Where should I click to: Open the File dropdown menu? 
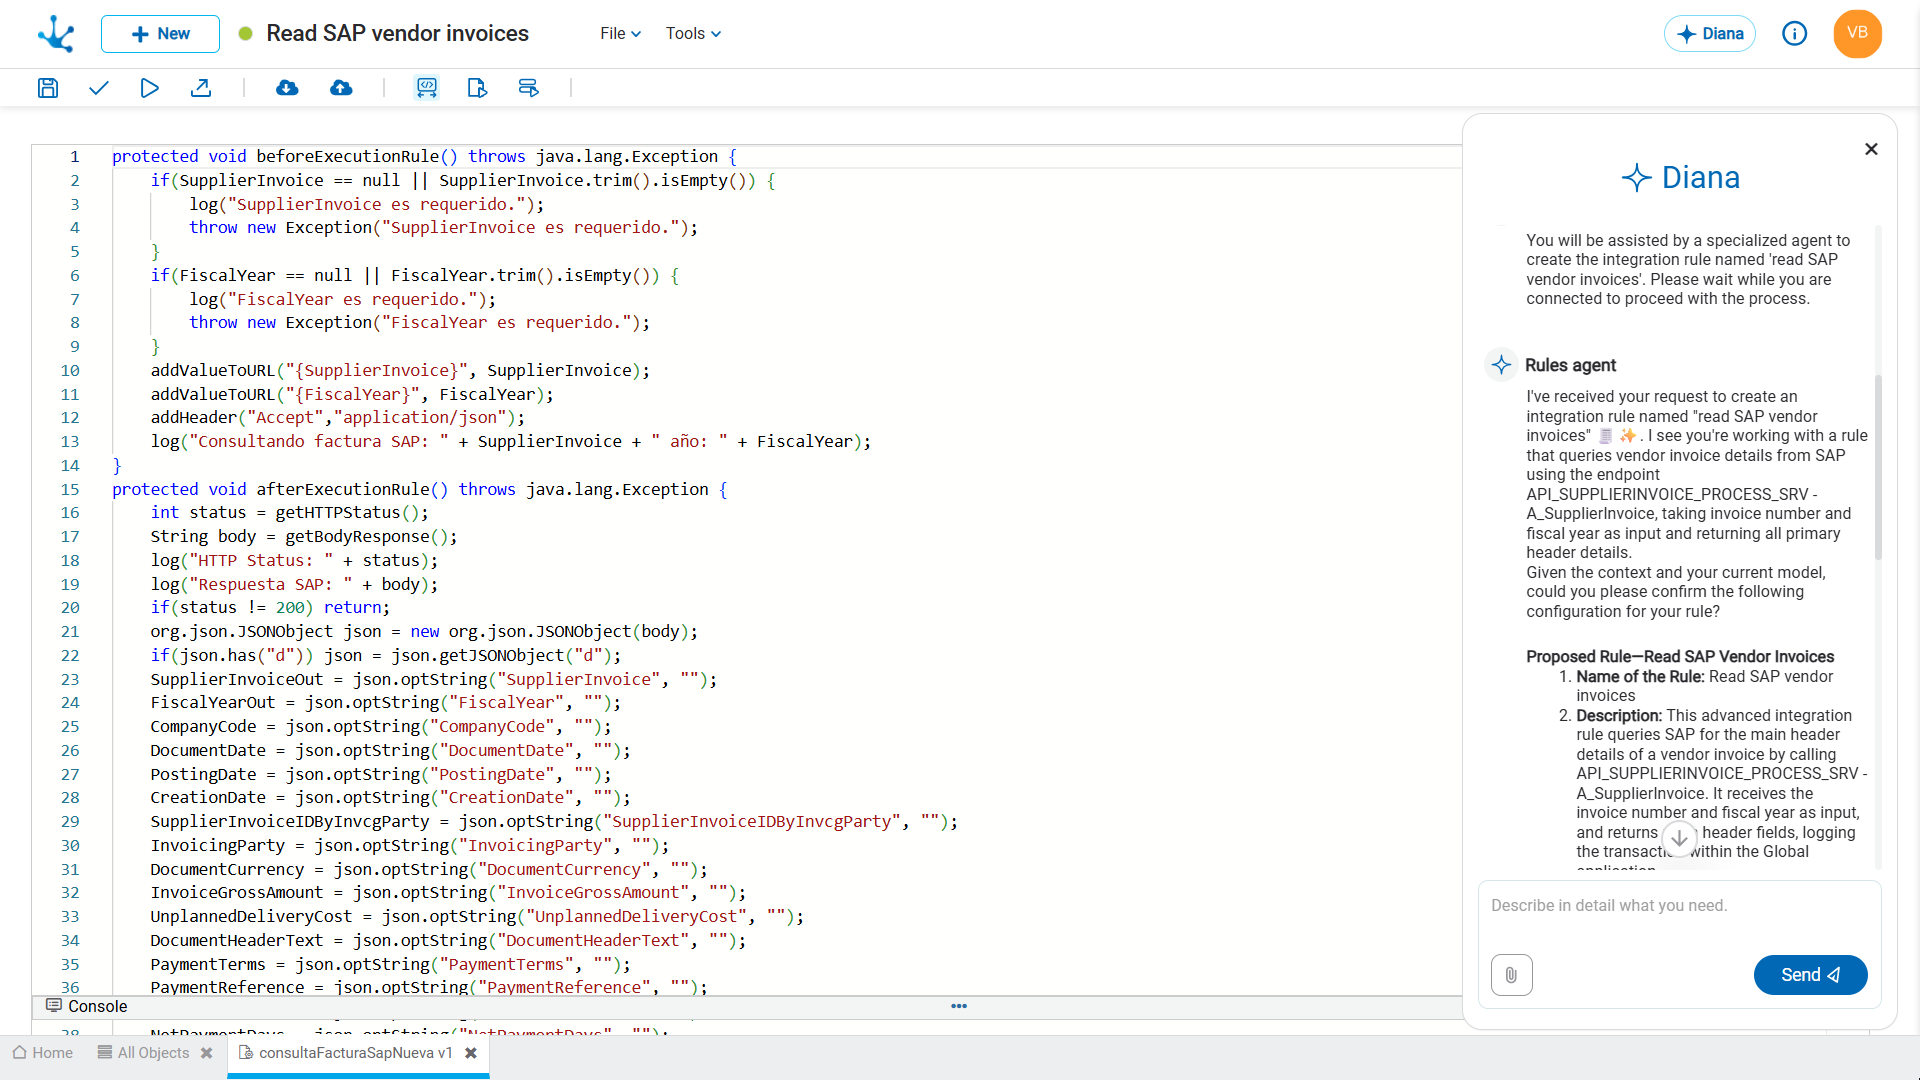(x=620, y=34)
